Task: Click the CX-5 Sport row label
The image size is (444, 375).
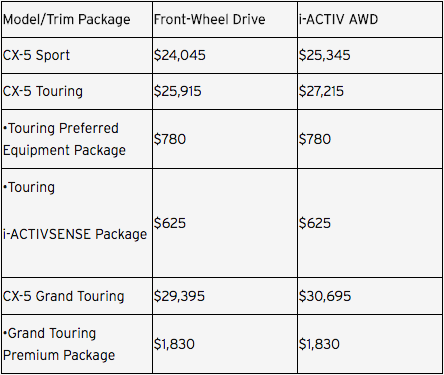Action: coord(77,55)
